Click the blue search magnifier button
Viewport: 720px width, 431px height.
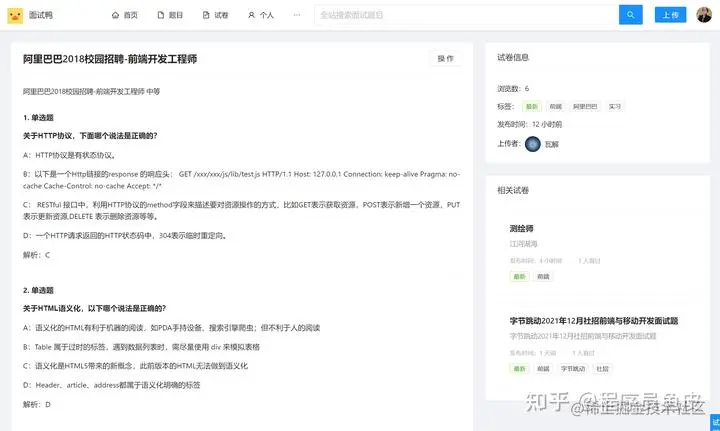(x=630, y=15)
